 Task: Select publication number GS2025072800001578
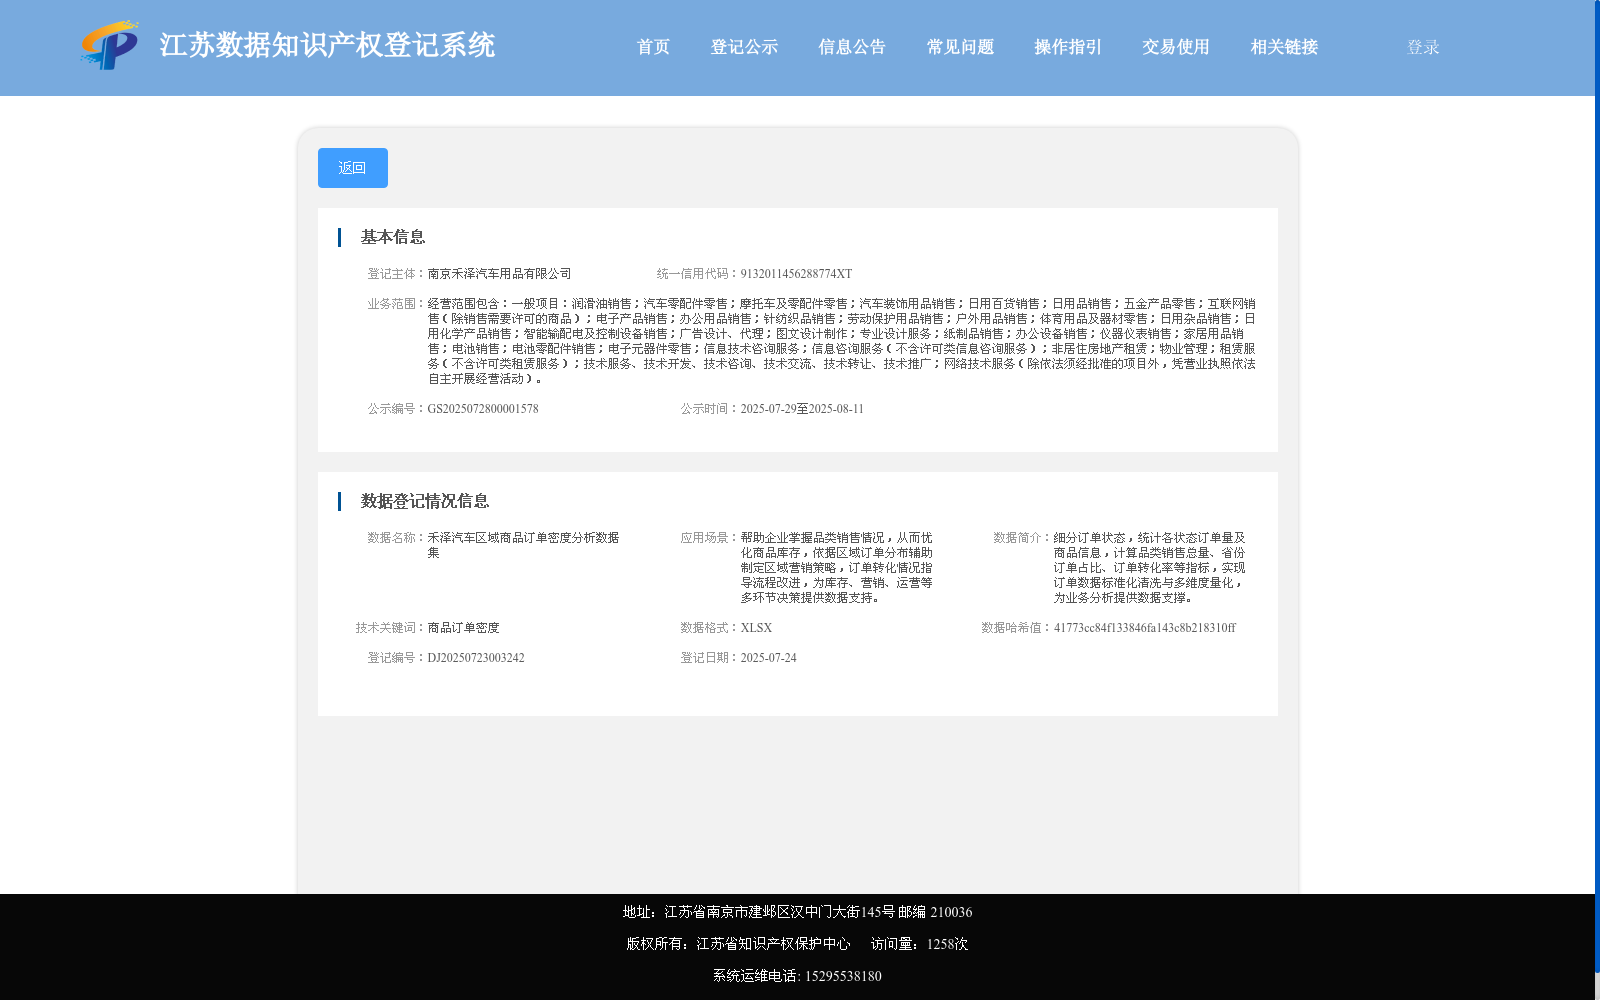[x=483, y=409]
